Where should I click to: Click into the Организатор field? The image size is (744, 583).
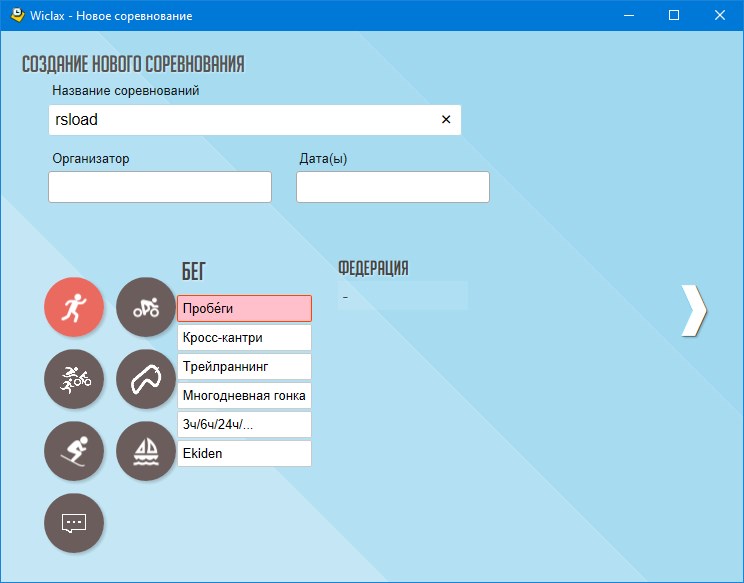click(x=160, y=187)
